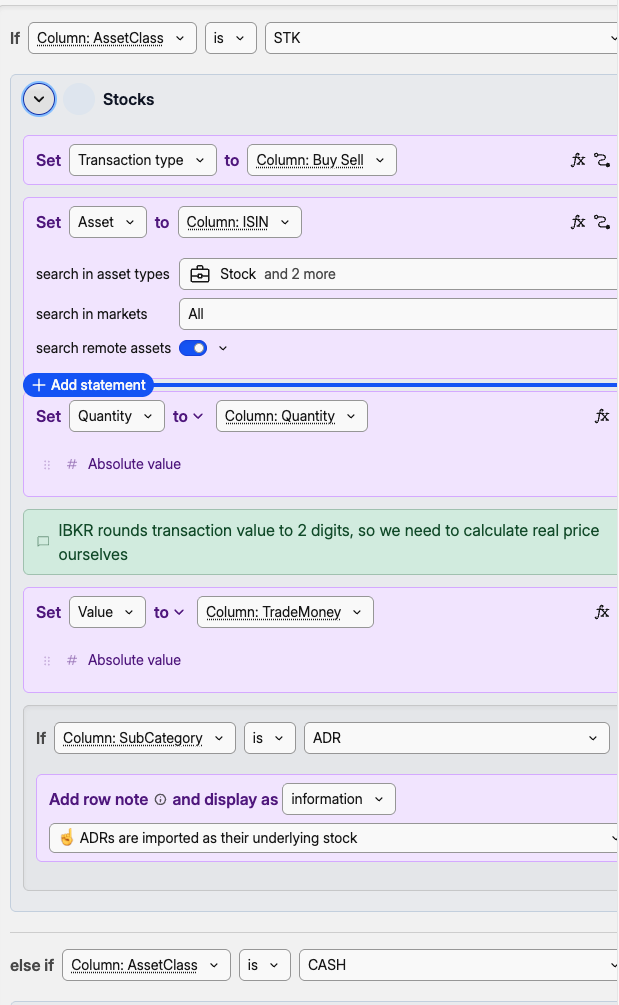Click Absolute value under Value statement
The height and width of the screenshot is (1005, 619).
click(134, 660)
